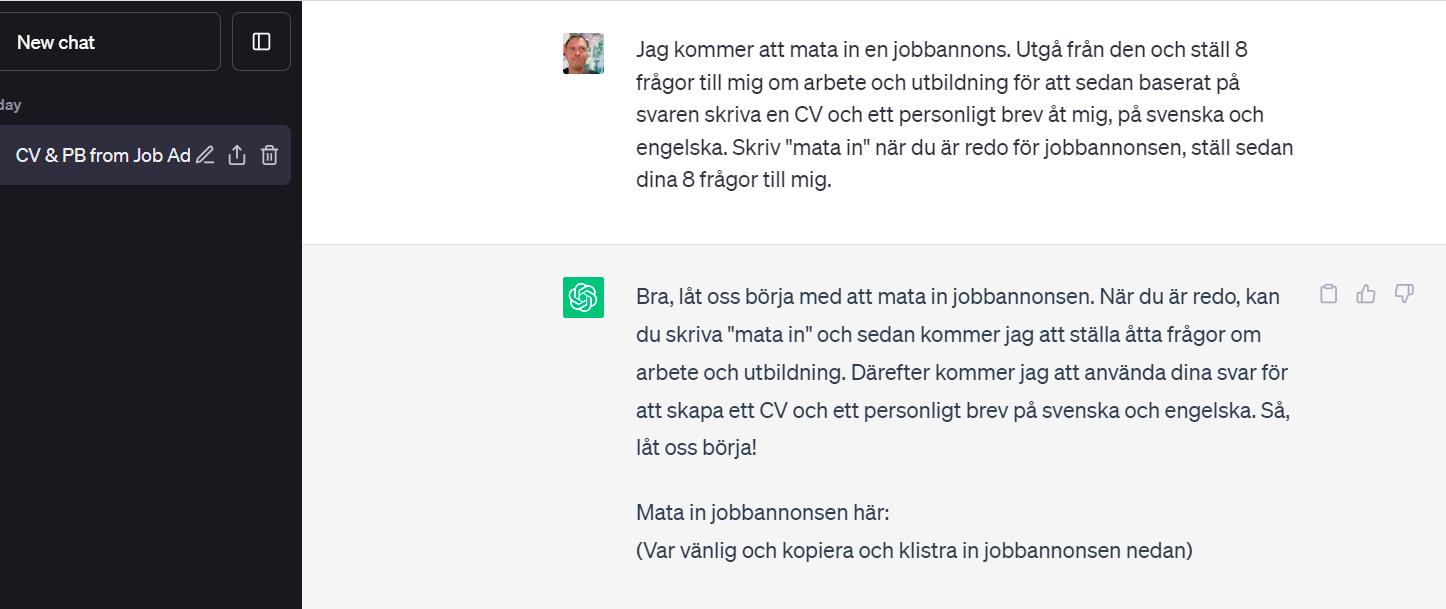
Task: Click the partially visible Today label in the sidebar
Action: (11, 105)
